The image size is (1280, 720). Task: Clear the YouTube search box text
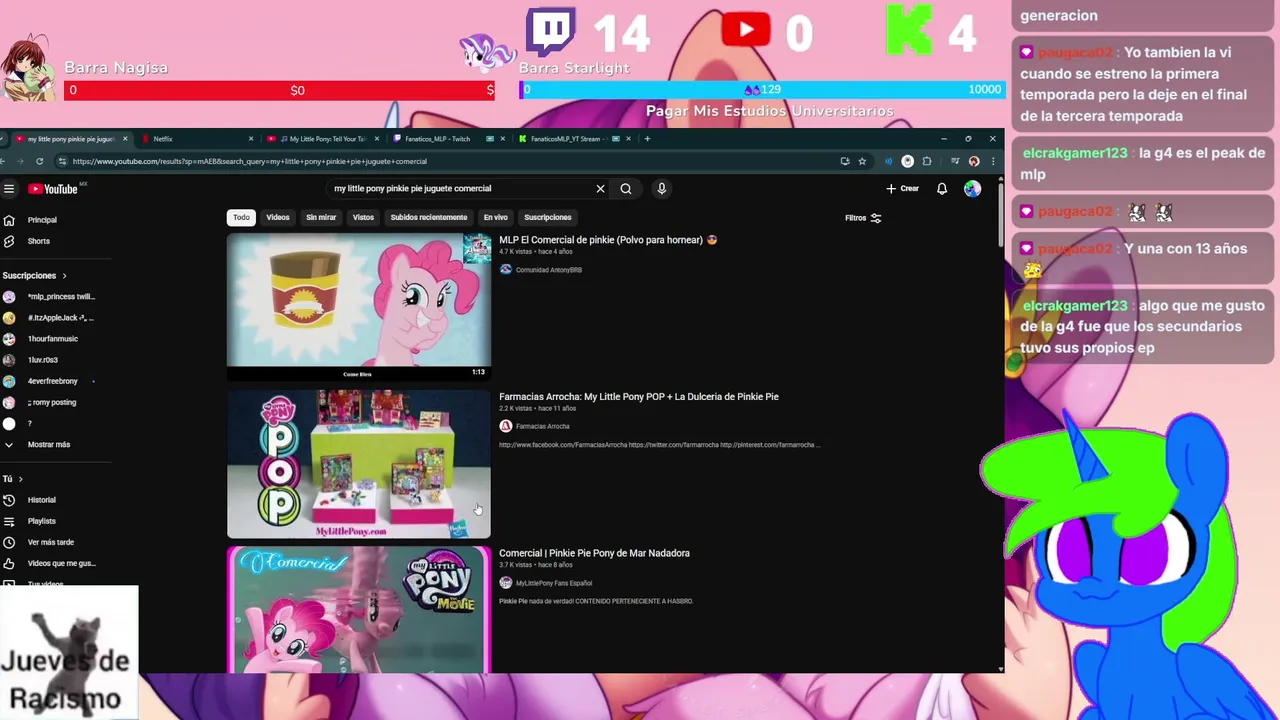[600, 189]
